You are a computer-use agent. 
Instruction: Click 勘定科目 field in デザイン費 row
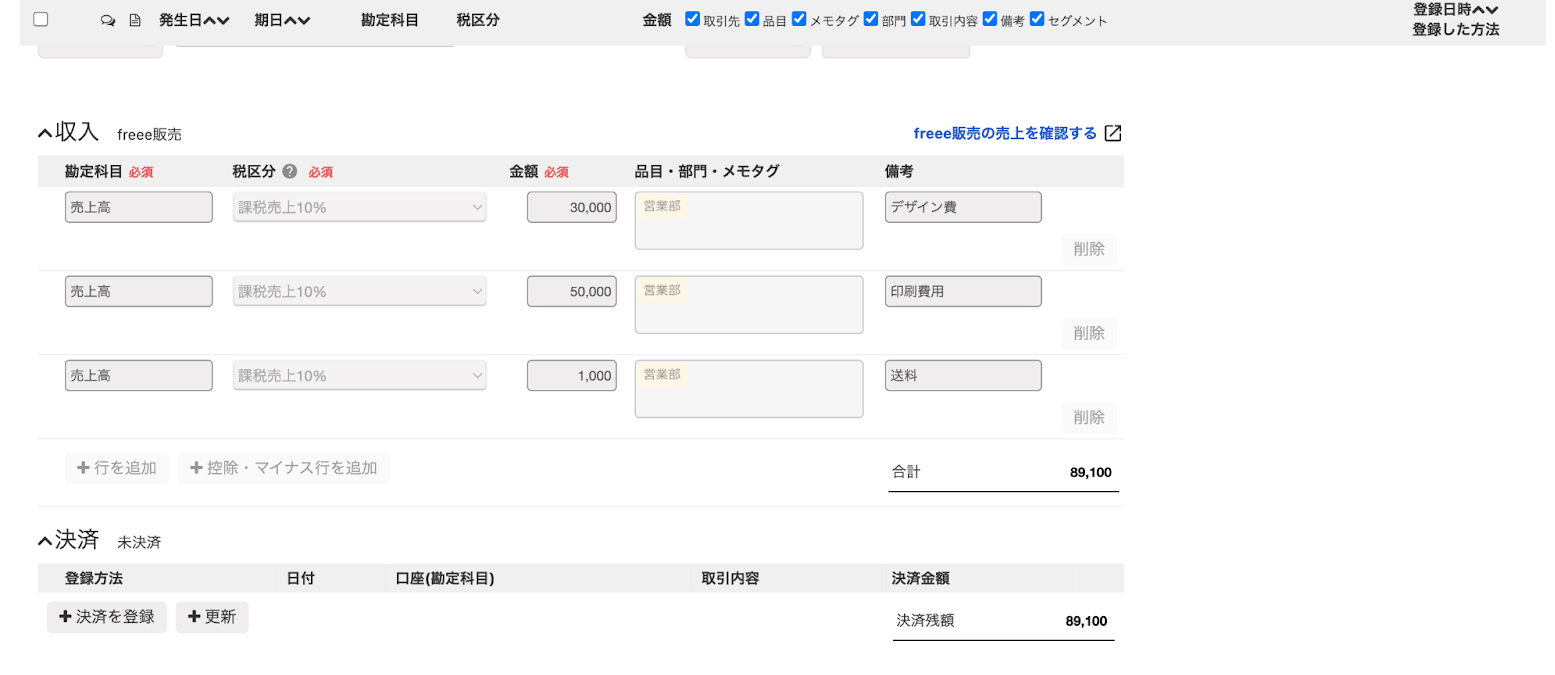(139, 207)
